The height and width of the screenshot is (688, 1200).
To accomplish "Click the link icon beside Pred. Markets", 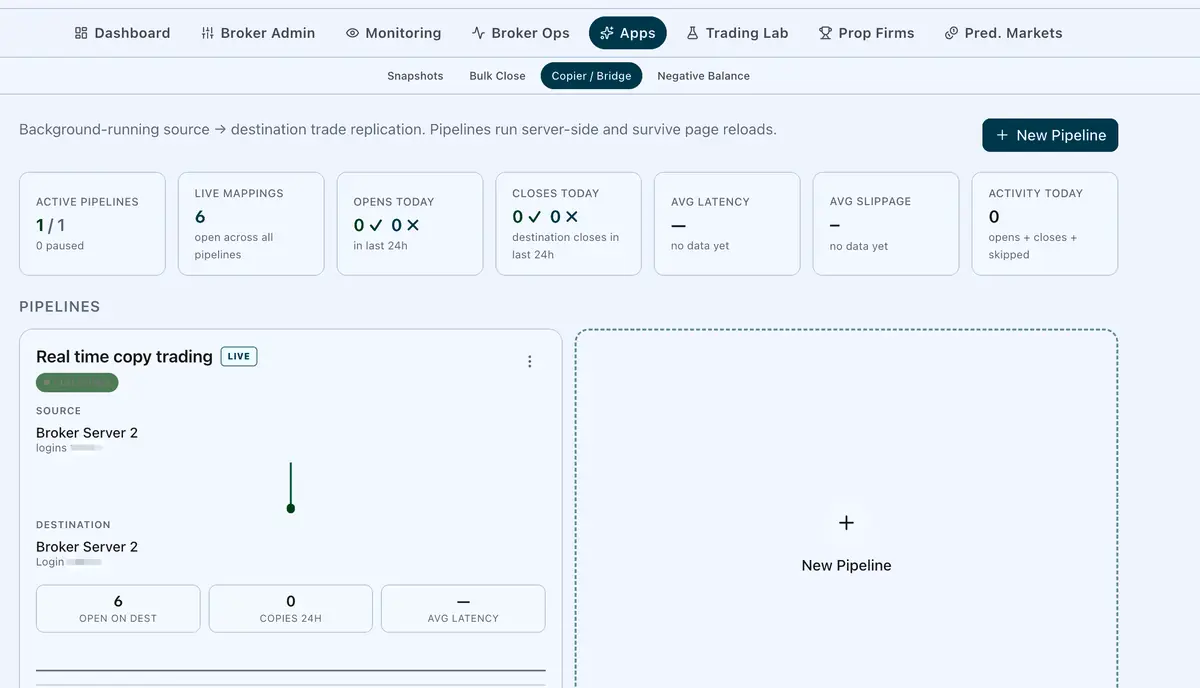I will 951,33.
